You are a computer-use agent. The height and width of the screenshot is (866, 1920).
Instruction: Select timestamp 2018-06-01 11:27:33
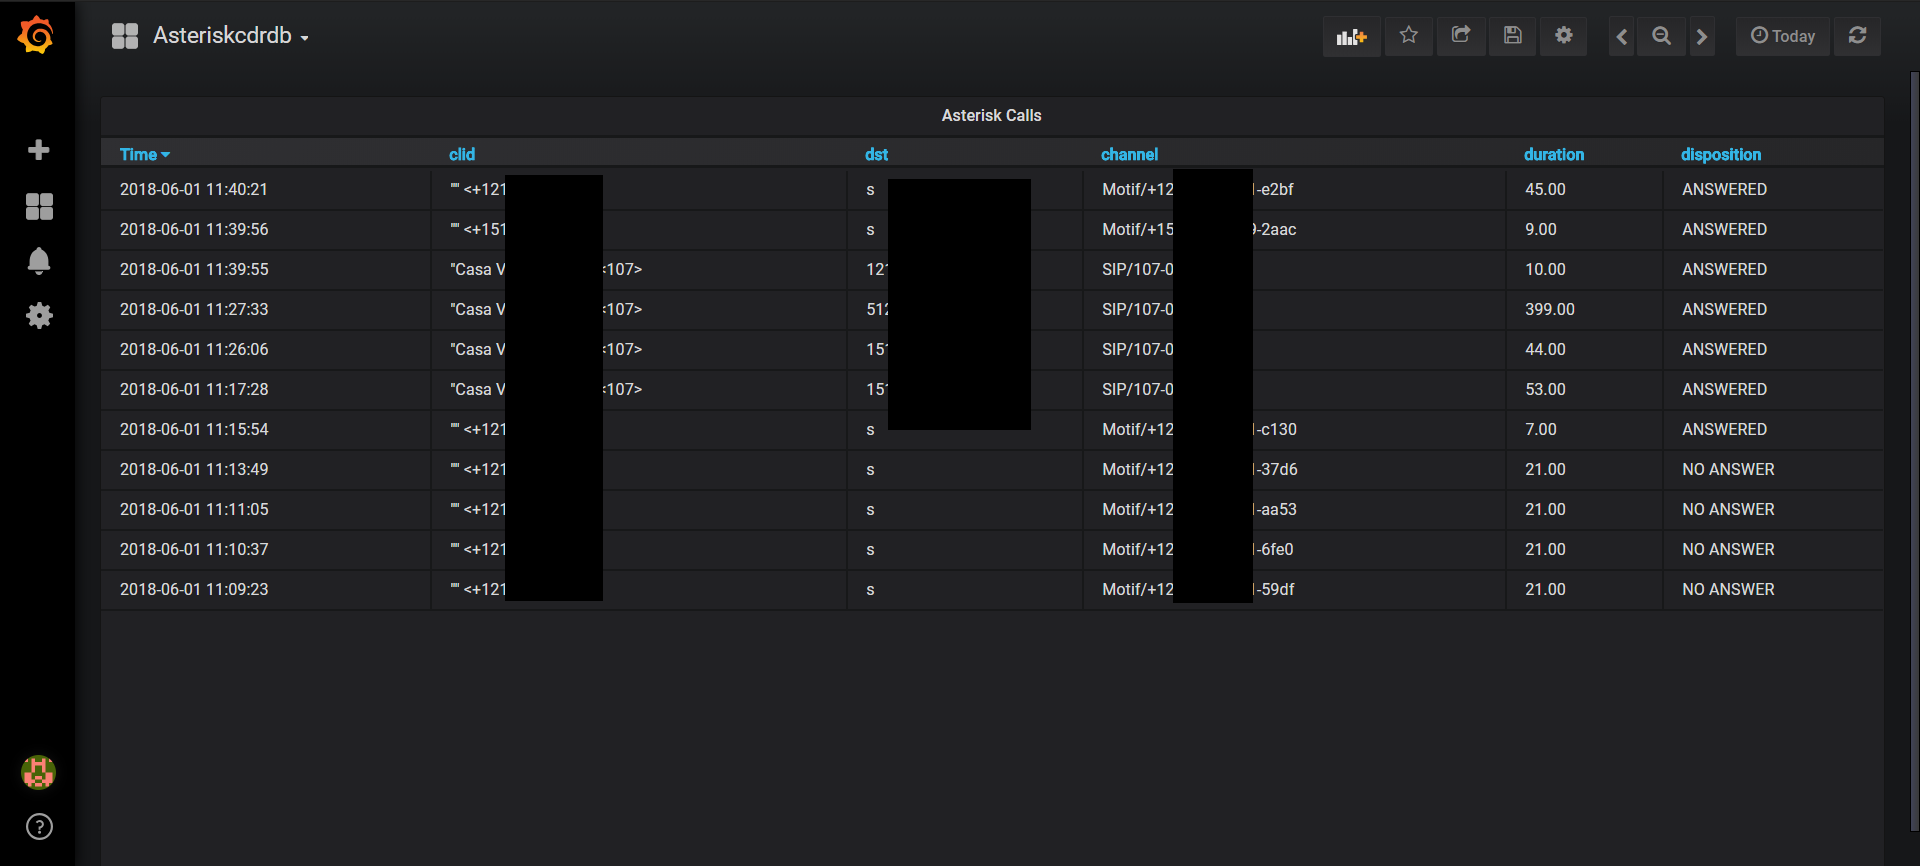pyautogui.click(x=194, y=310)
